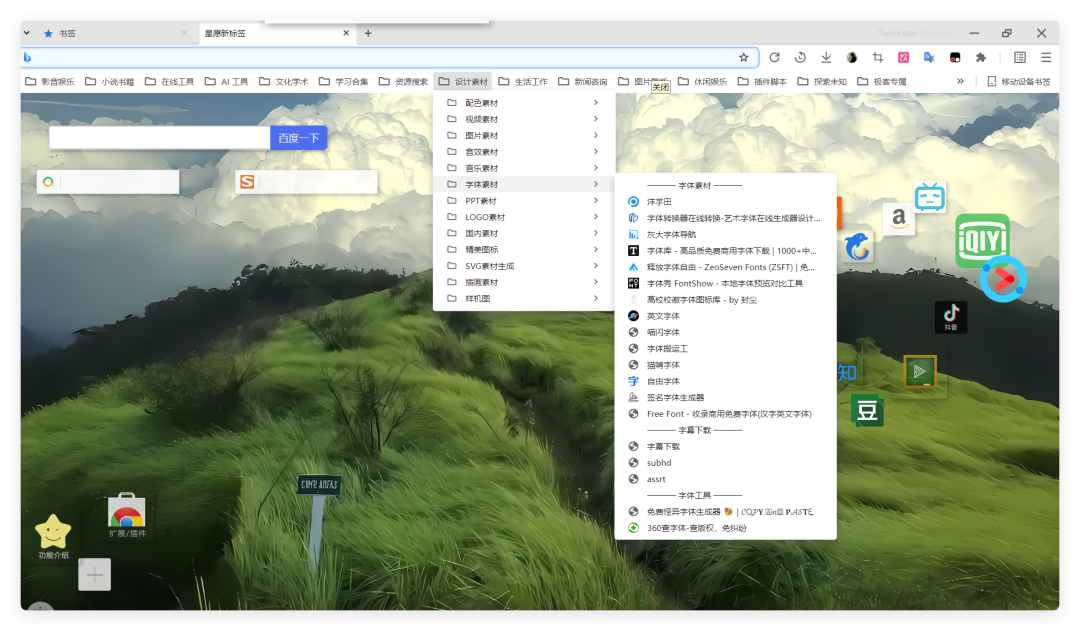Open 洋芋田 bookmark link
The width and height of the screenshot is (1080, 631).
click(x=725, y=202)
